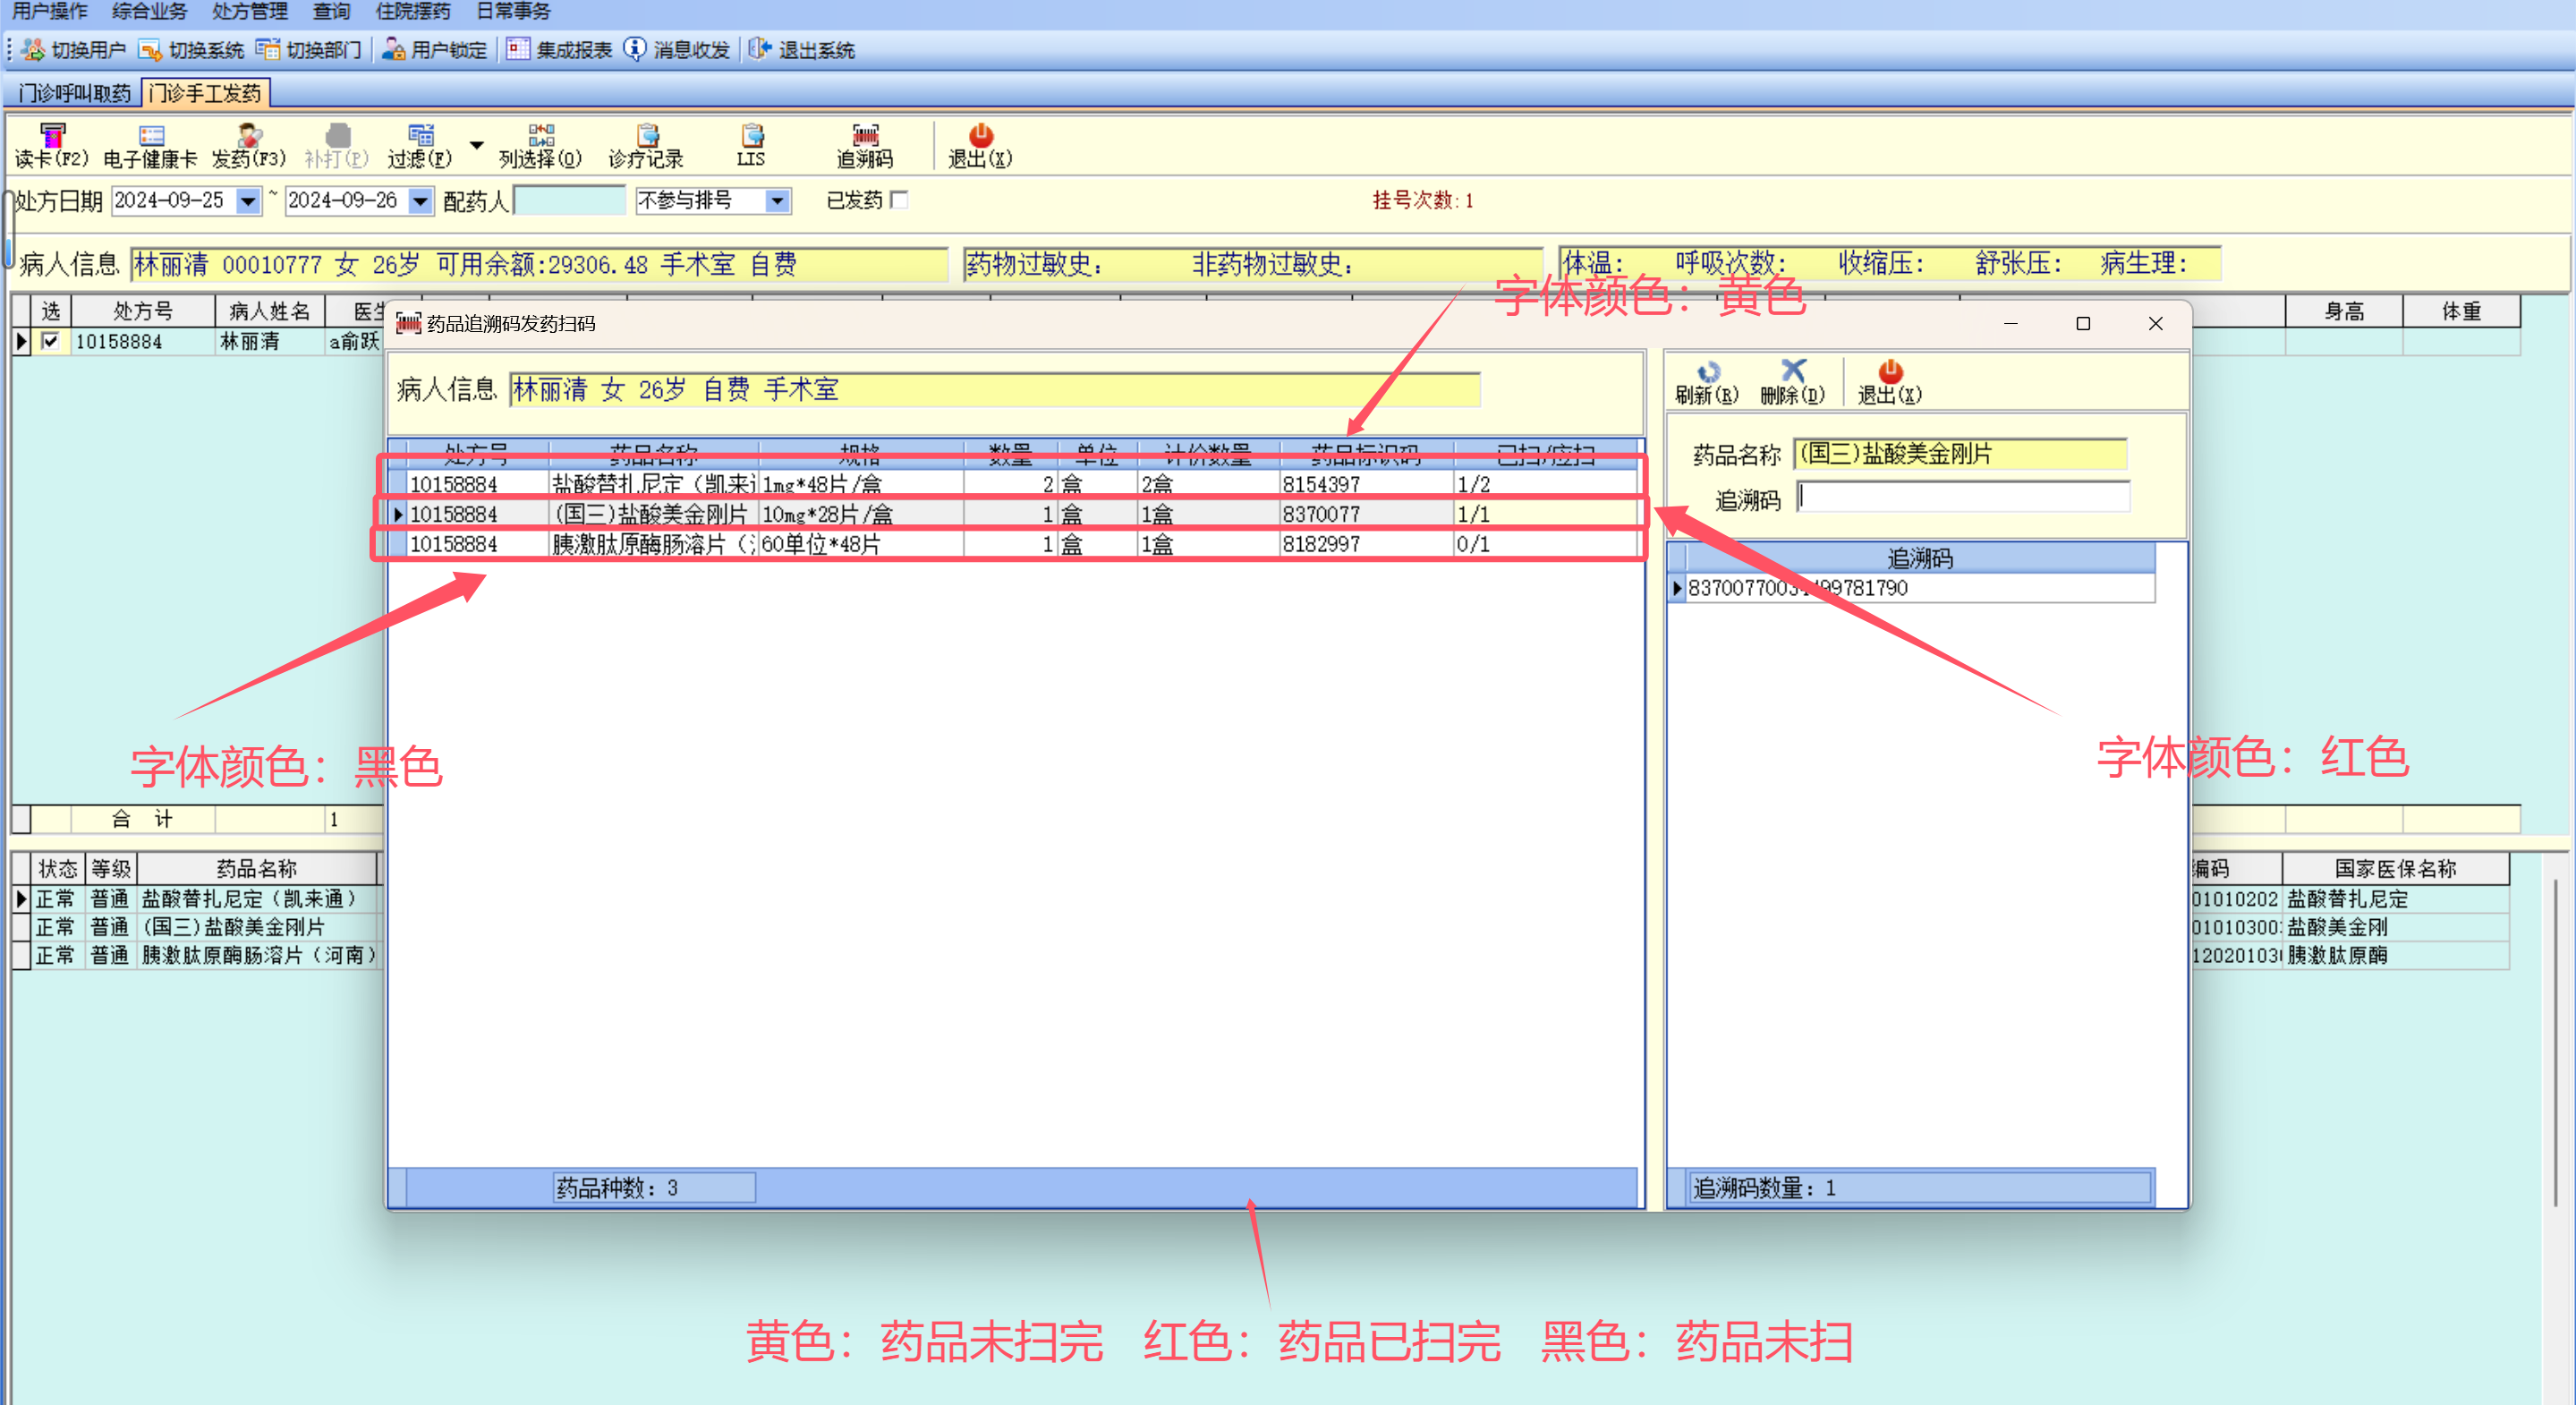Viewport: 2576px width, 1405px height.
Task: Click the 刷新(R) refresh icon in dialog
Action: click(1707, 372)
